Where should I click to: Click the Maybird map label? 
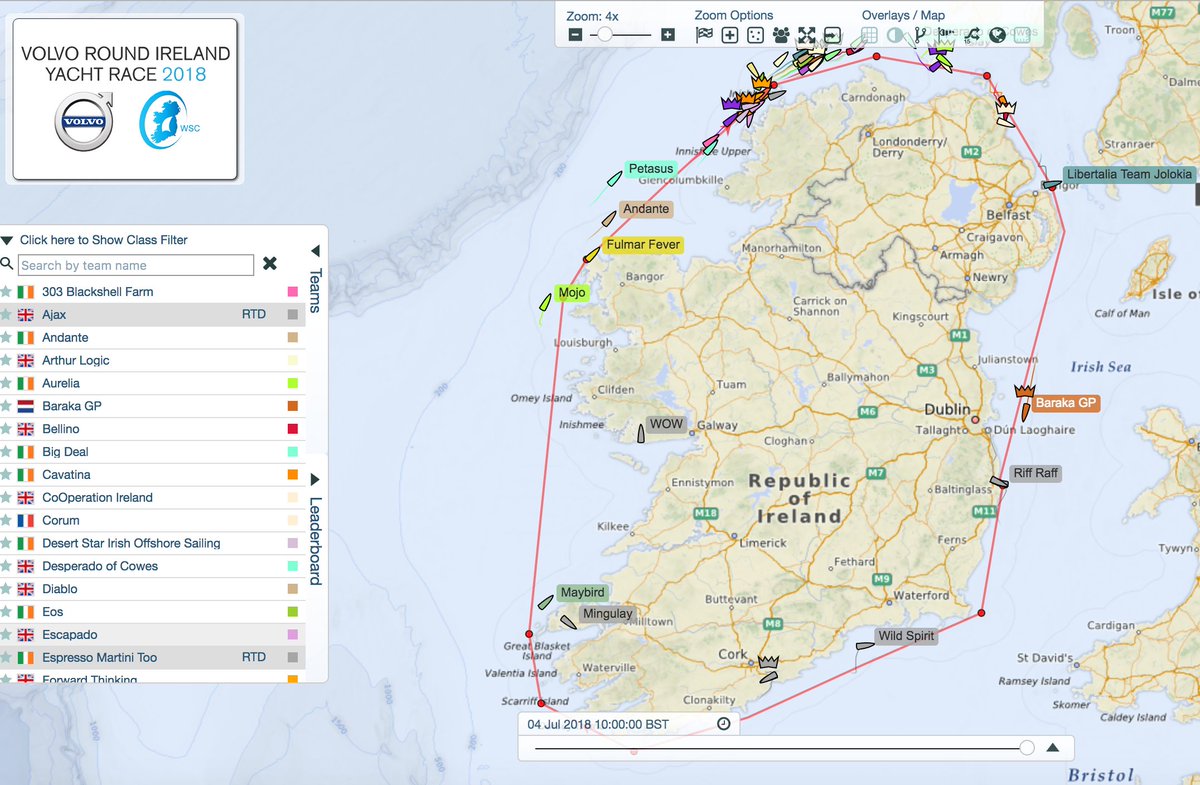click(x=582, y=593)
